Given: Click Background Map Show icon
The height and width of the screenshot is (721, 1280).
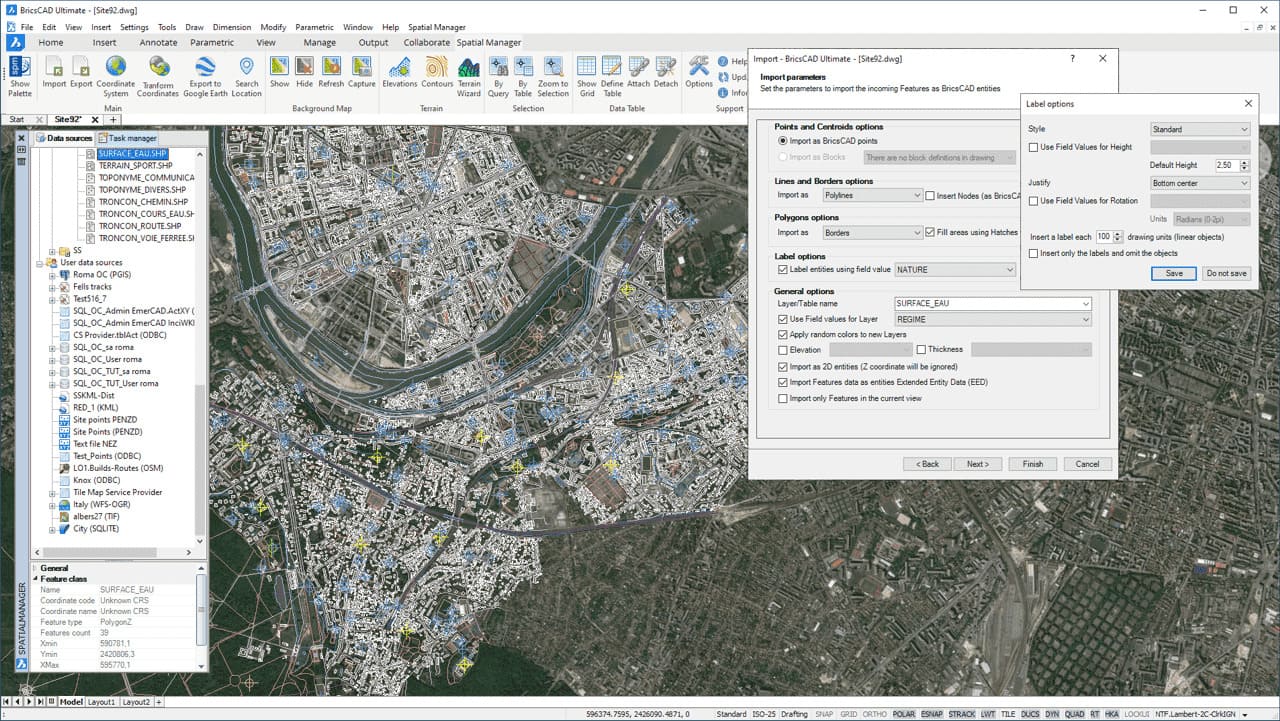Looking at the screenshot, I should click(280, 72).
